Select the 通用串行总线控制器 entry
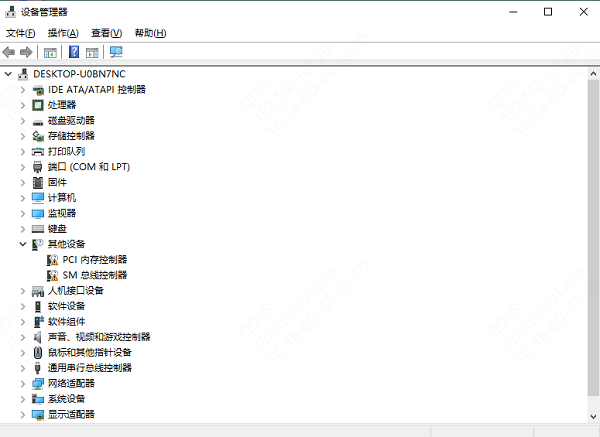600x437 pixels. [89, 368]
